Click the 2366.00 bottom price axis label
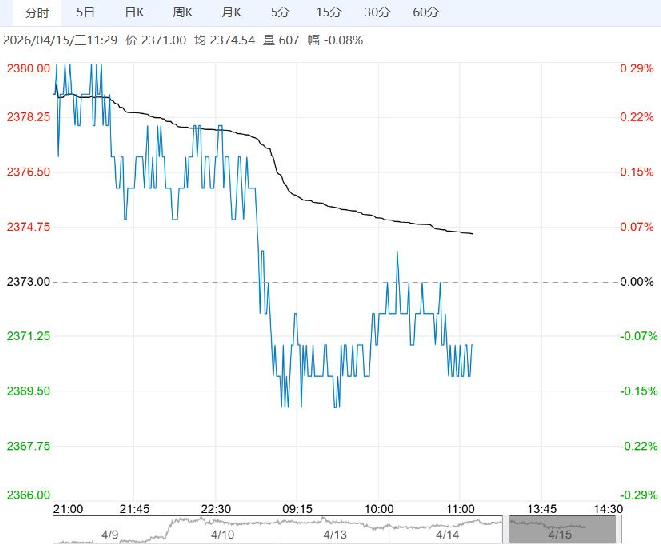The height and width of the screenshot is (546, 661). point(28,495)
